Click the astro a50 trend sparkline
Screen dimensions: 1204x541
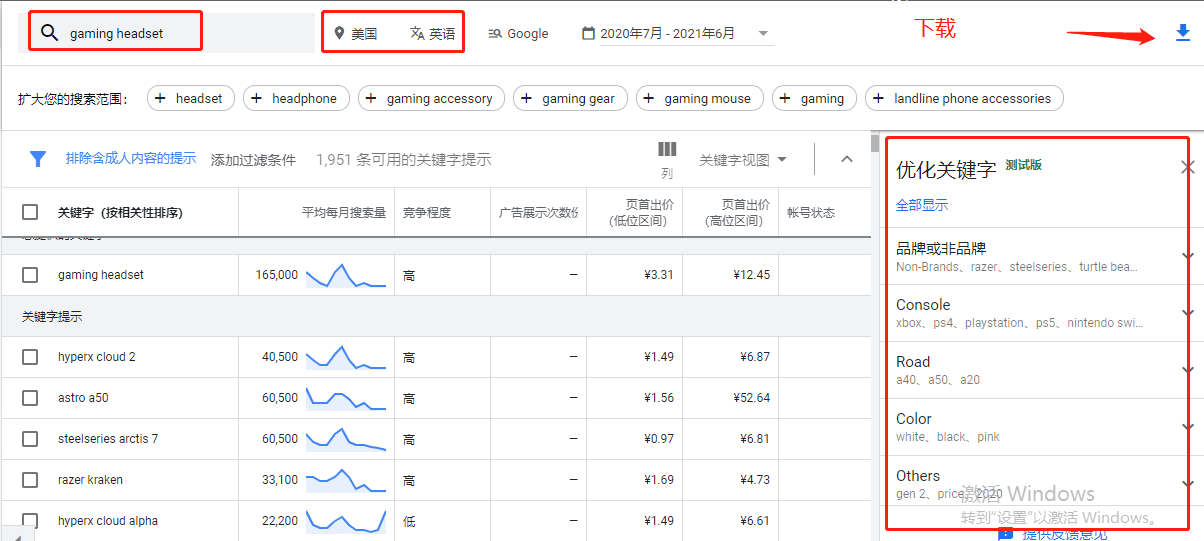click(x=346, y=398)
